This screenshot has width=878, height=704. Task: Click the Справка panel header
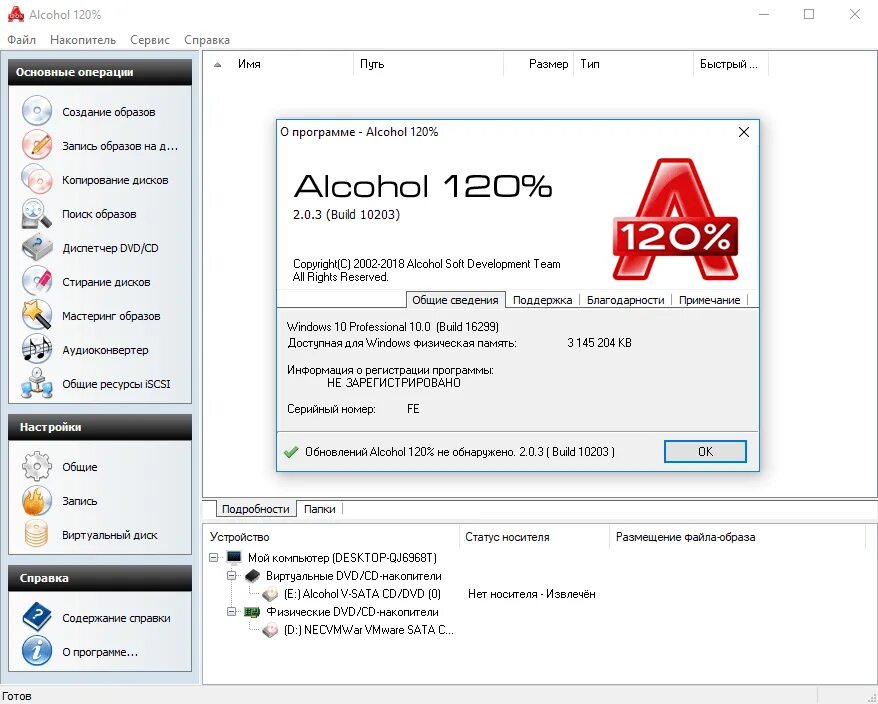coord(100,578)
